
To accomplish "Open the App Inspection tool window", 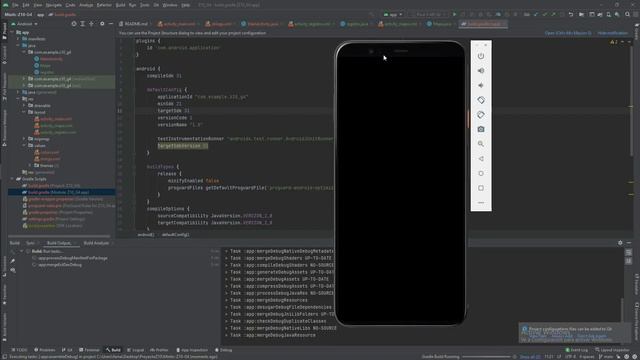I will pyautogui.click(x=192, y=350).
